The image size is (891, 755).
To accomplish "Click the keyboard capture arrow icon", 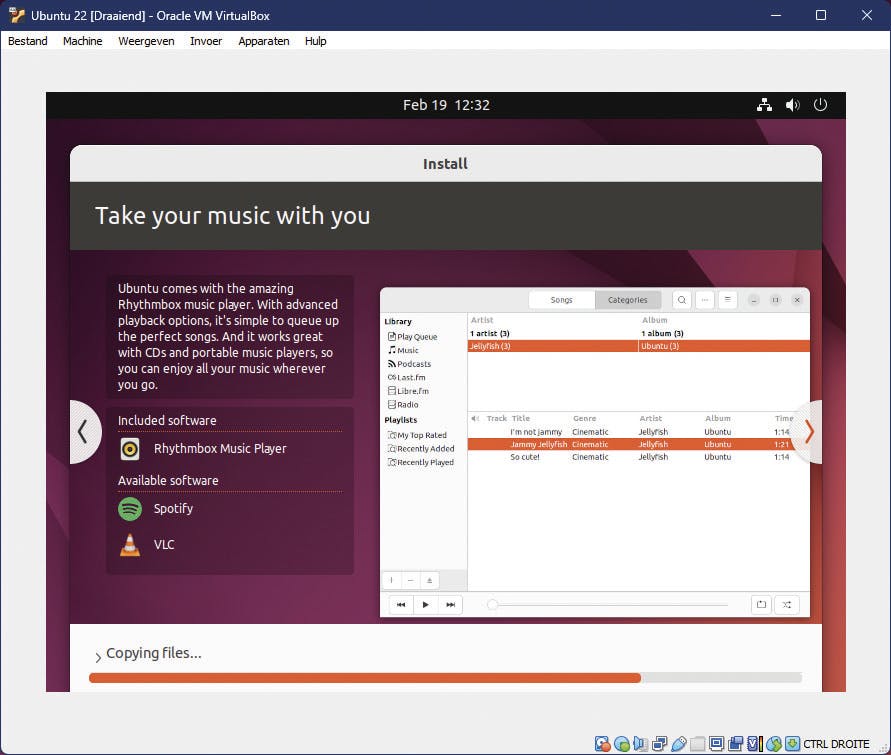I will click(793, 744).
